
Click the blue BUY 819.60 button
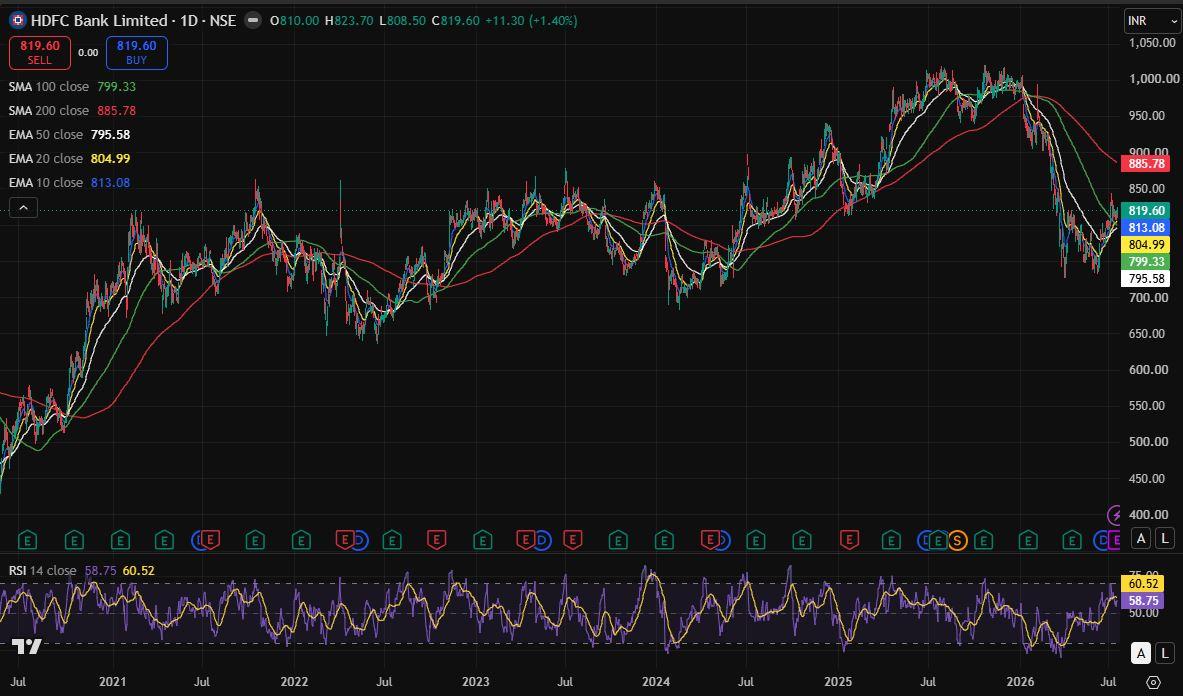137,53
